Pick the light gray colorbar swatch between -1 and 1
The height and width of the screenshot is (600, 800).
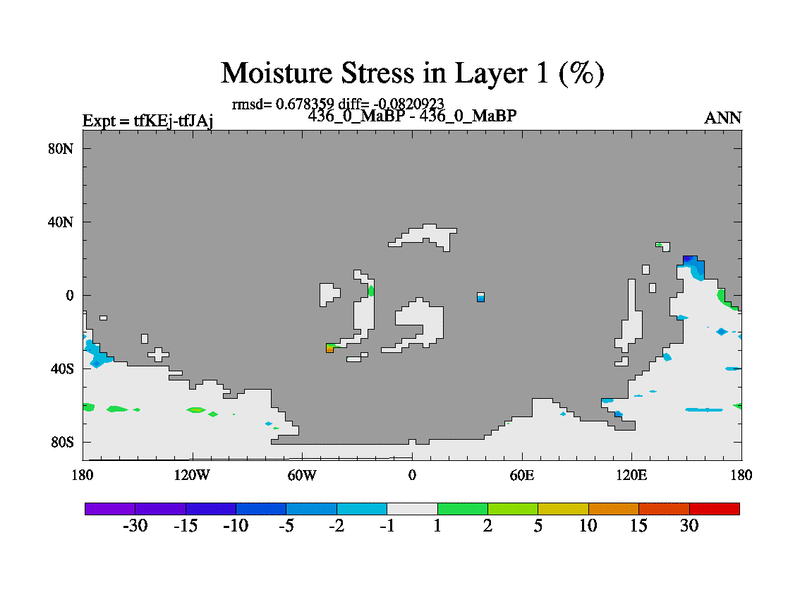(412, 509)
